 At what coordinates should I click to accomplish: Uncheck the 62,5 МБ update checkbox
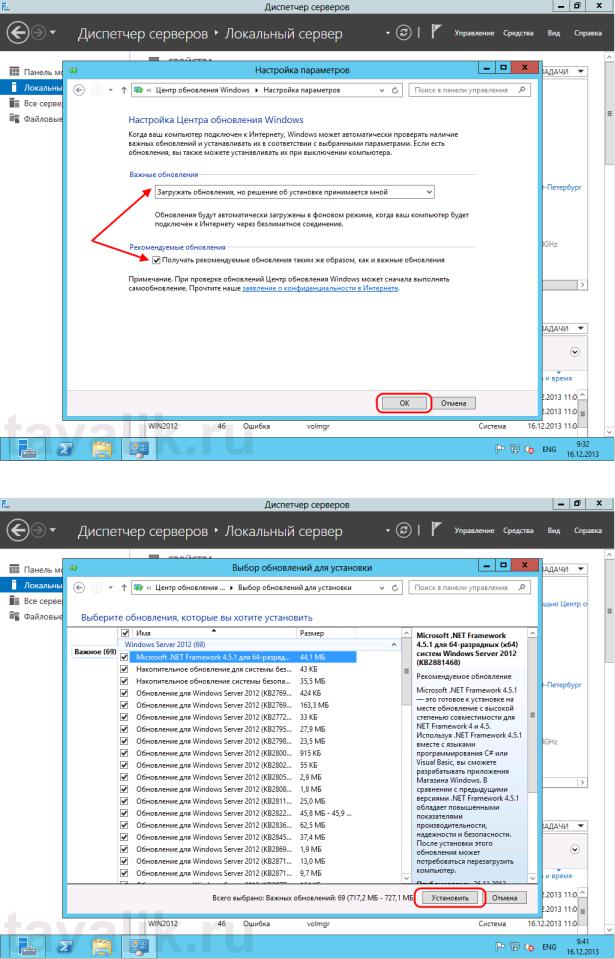[x=125, y=825]
